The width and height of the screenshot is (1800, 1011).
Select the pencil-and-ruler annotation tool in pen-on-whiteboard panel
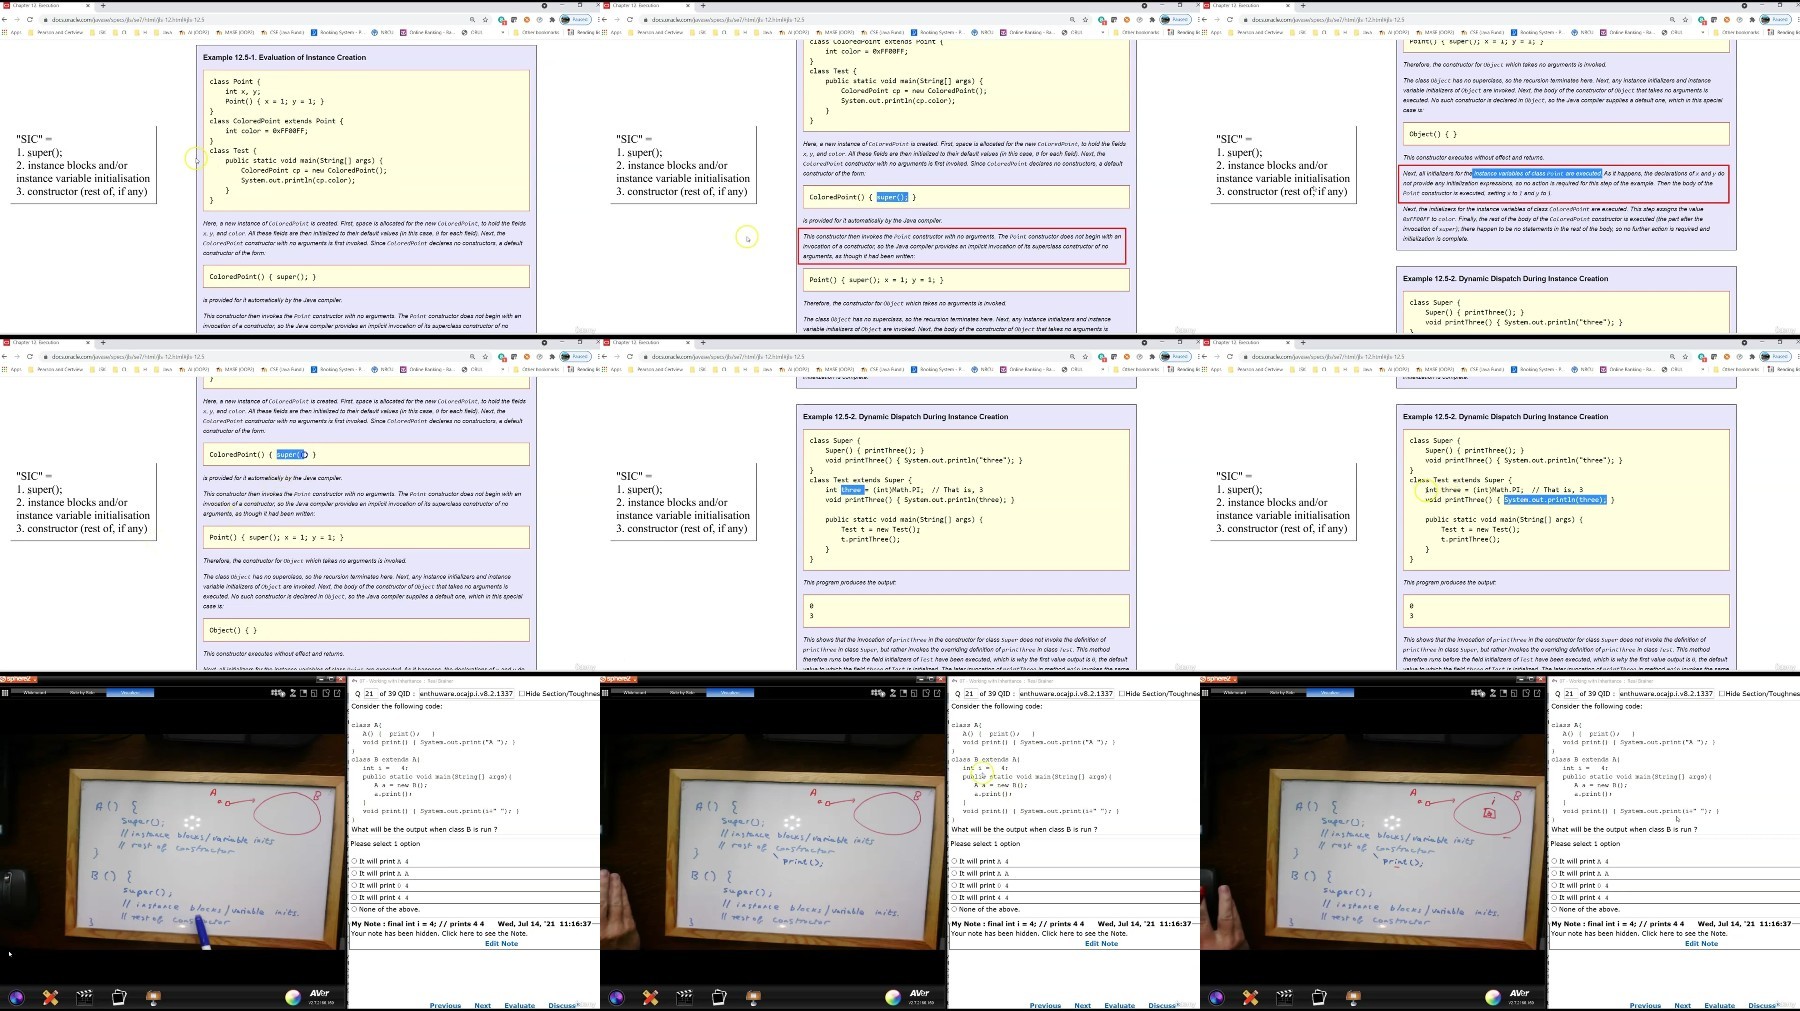pyautogui.click(x=50, y=997)
